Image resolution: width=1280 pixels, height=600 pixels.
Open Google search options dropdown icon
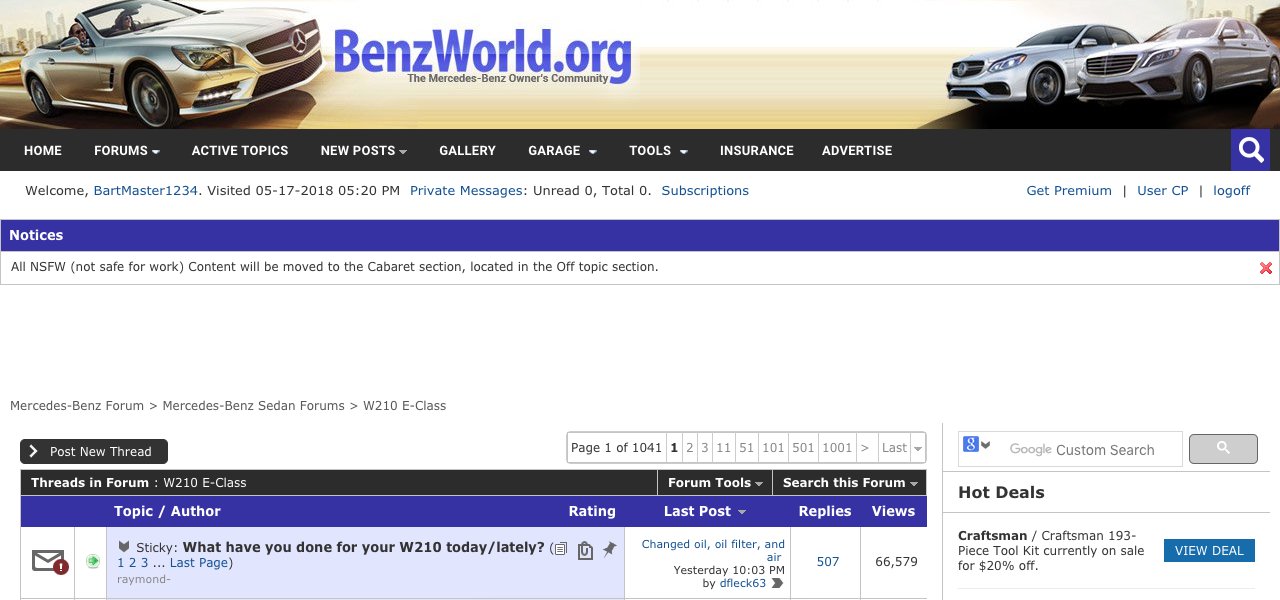(978, 445)
